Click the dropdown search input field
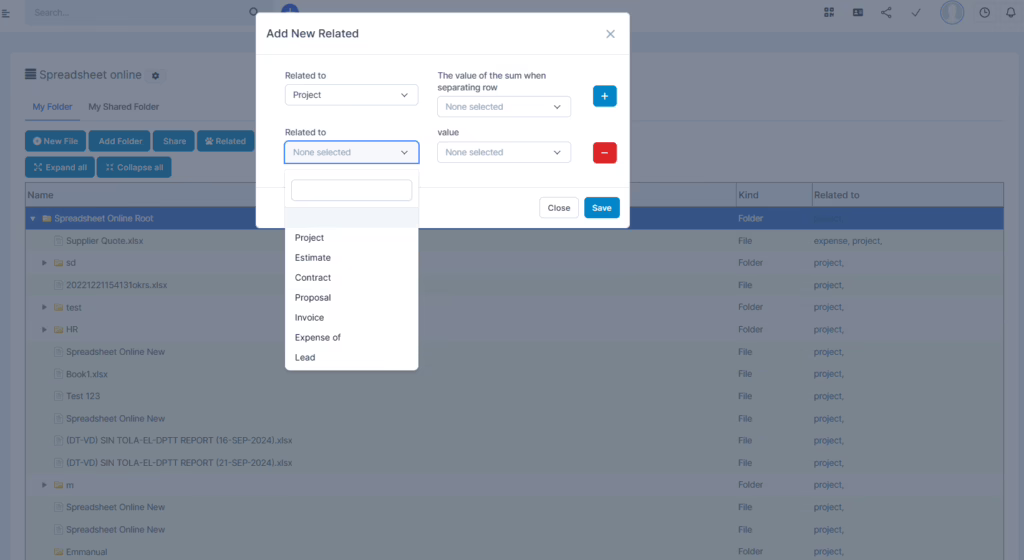Image resolution: width=1024 pixels, height=560 pixels. tap(351, 190)
